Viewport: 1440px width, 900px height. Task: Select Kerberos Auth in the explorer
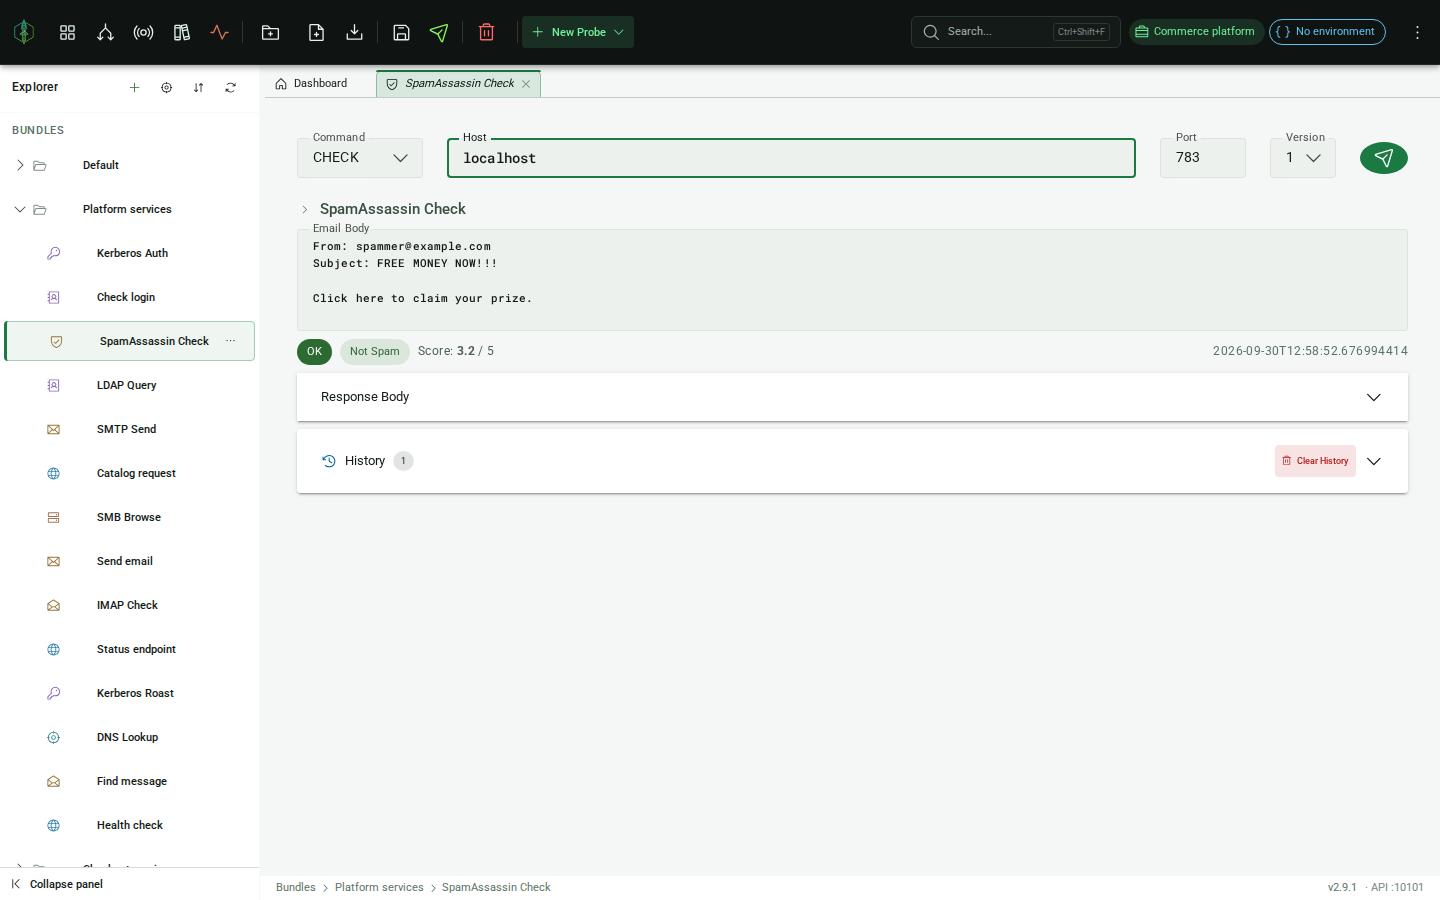(x=130, y=253)
